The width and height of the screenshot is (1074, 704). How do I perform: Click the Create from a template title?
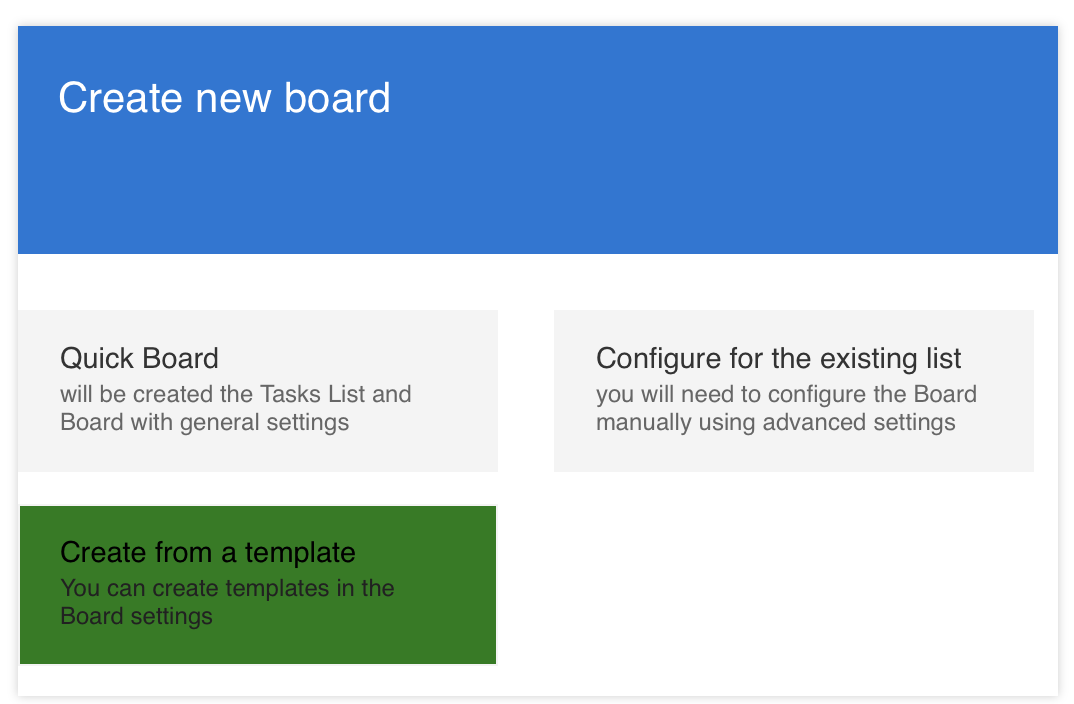(207, 552)
